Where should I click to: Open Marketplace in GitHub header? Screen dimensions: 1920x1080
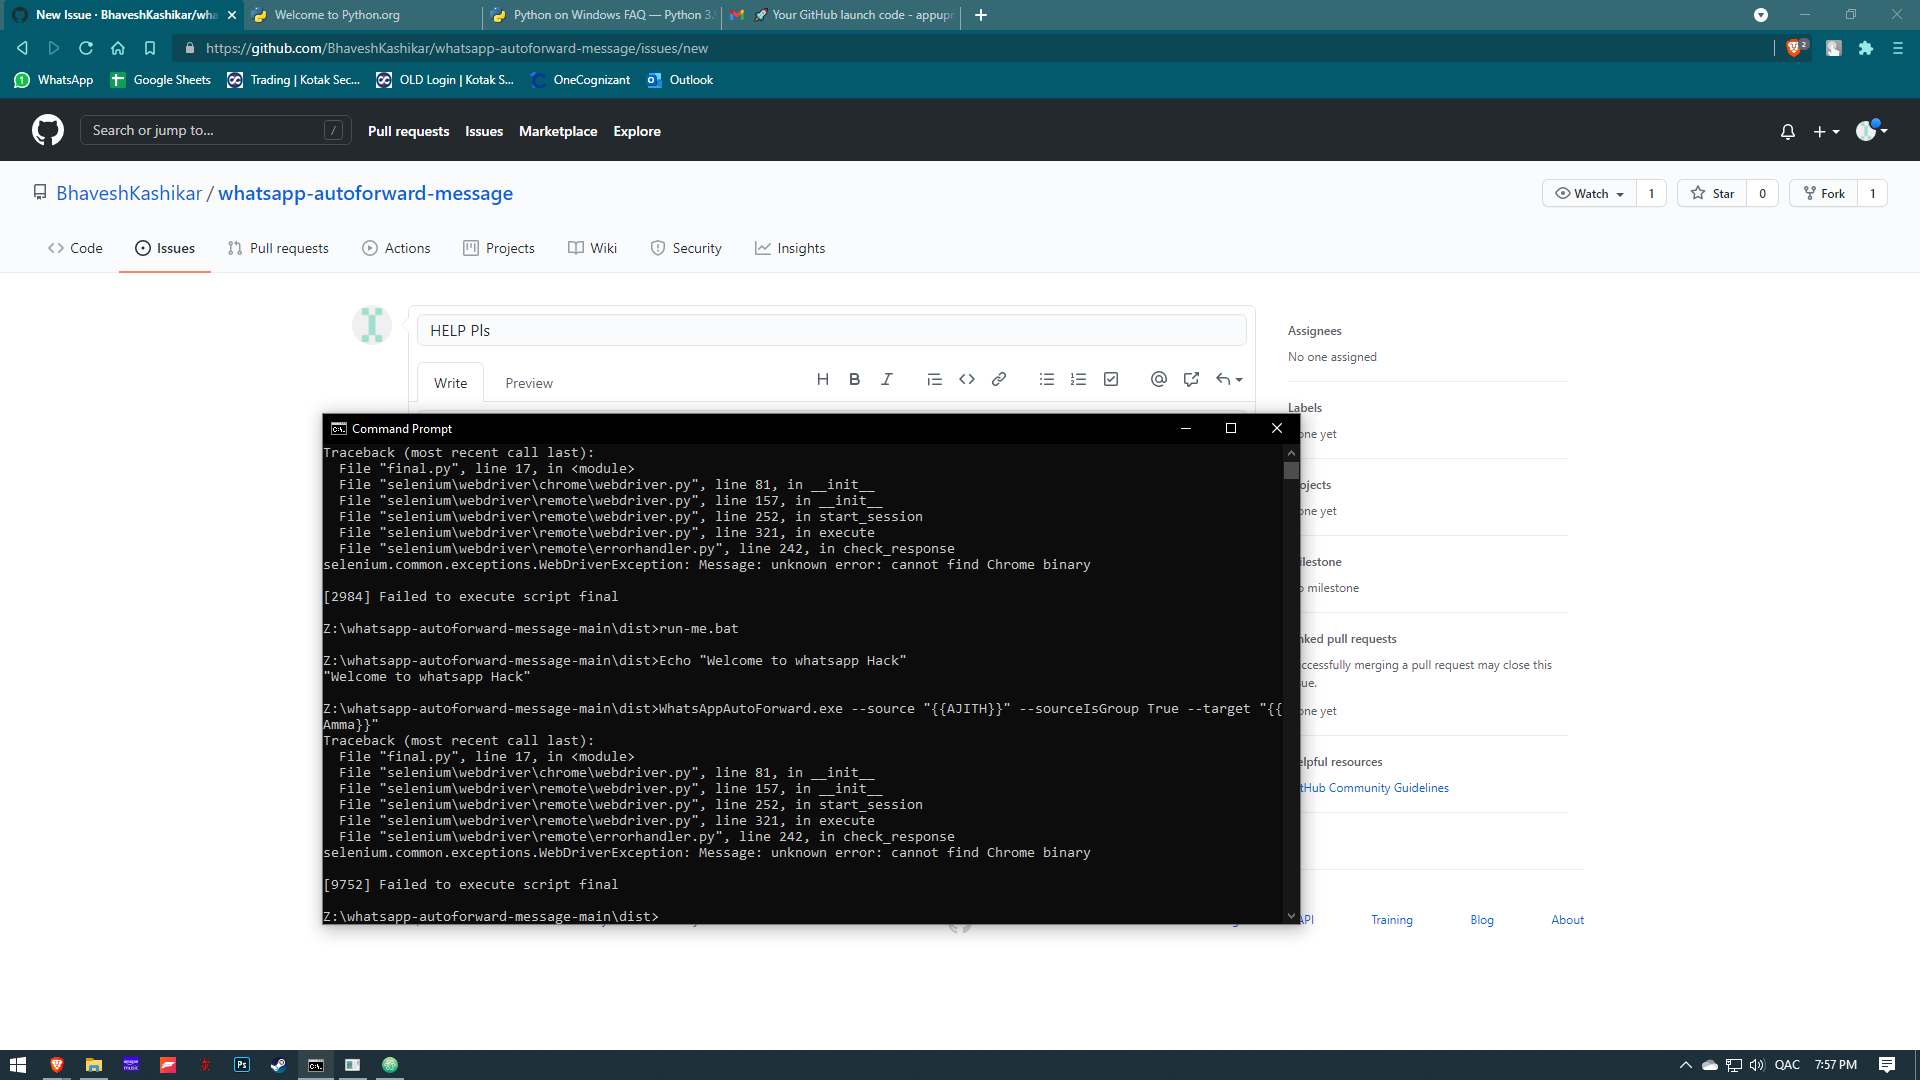click(x=558, y=131)
